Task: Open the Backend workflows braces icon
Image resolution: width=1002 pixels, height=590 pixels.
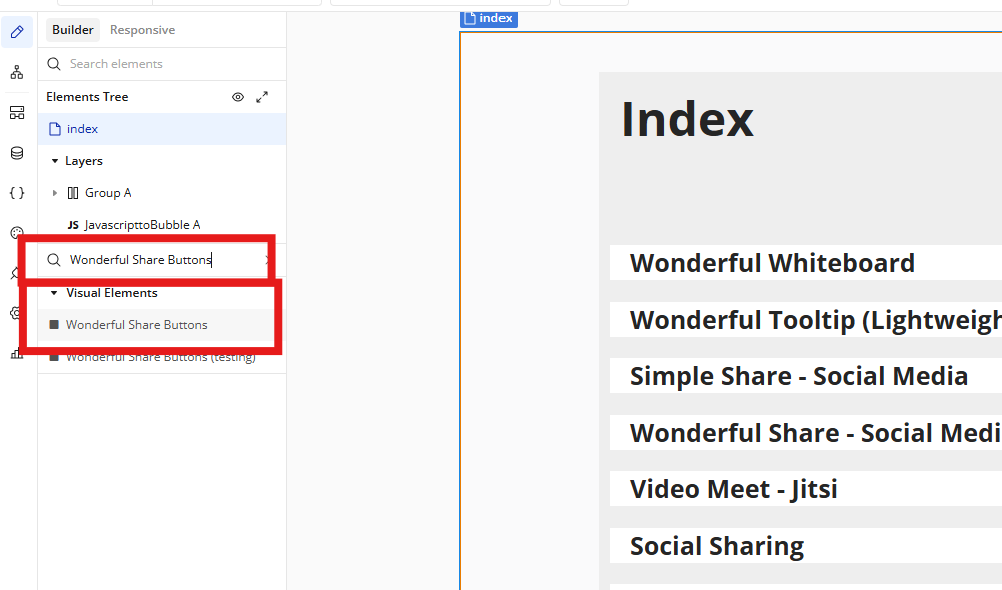Action: tap(17, 193)
